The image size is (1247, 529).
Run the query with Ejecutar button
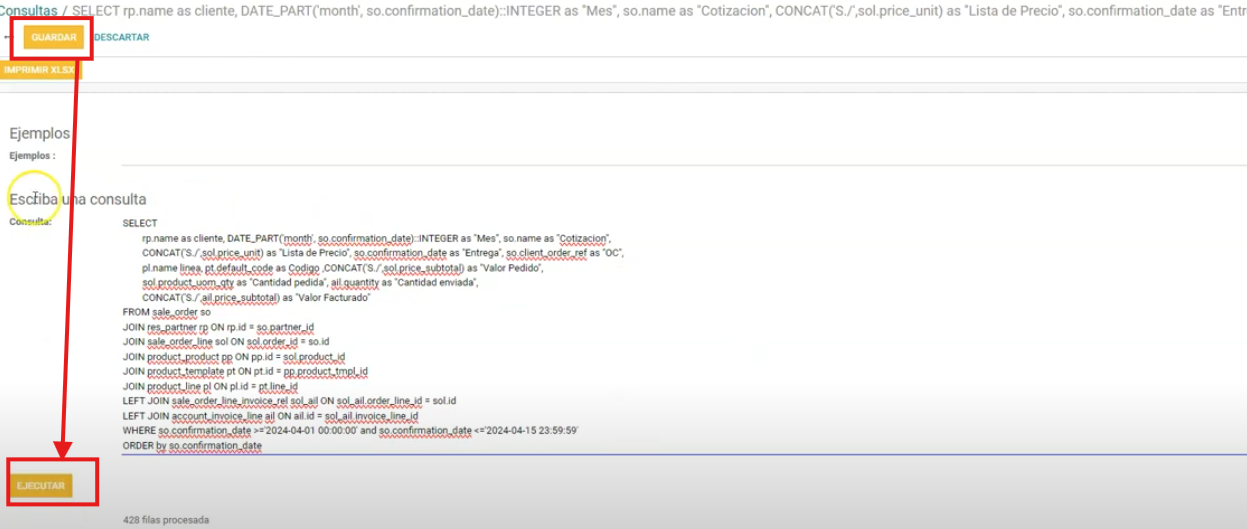pyautogui.click(x=41, y=485)
